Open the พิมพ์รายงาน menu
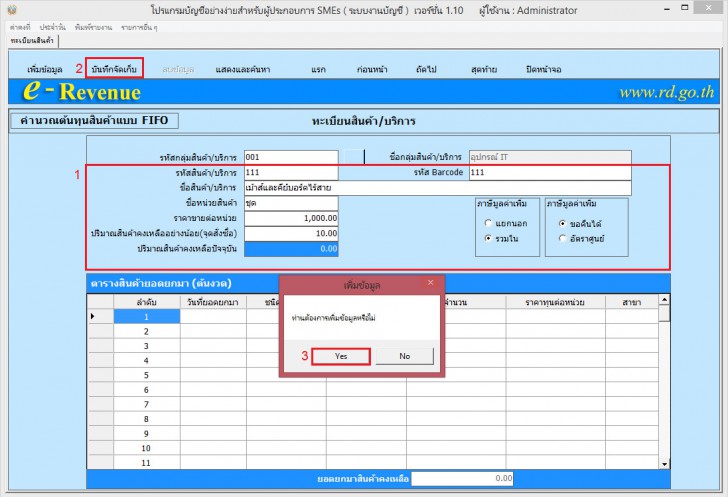Screen dimensions: 728x497 coord(93,27)
